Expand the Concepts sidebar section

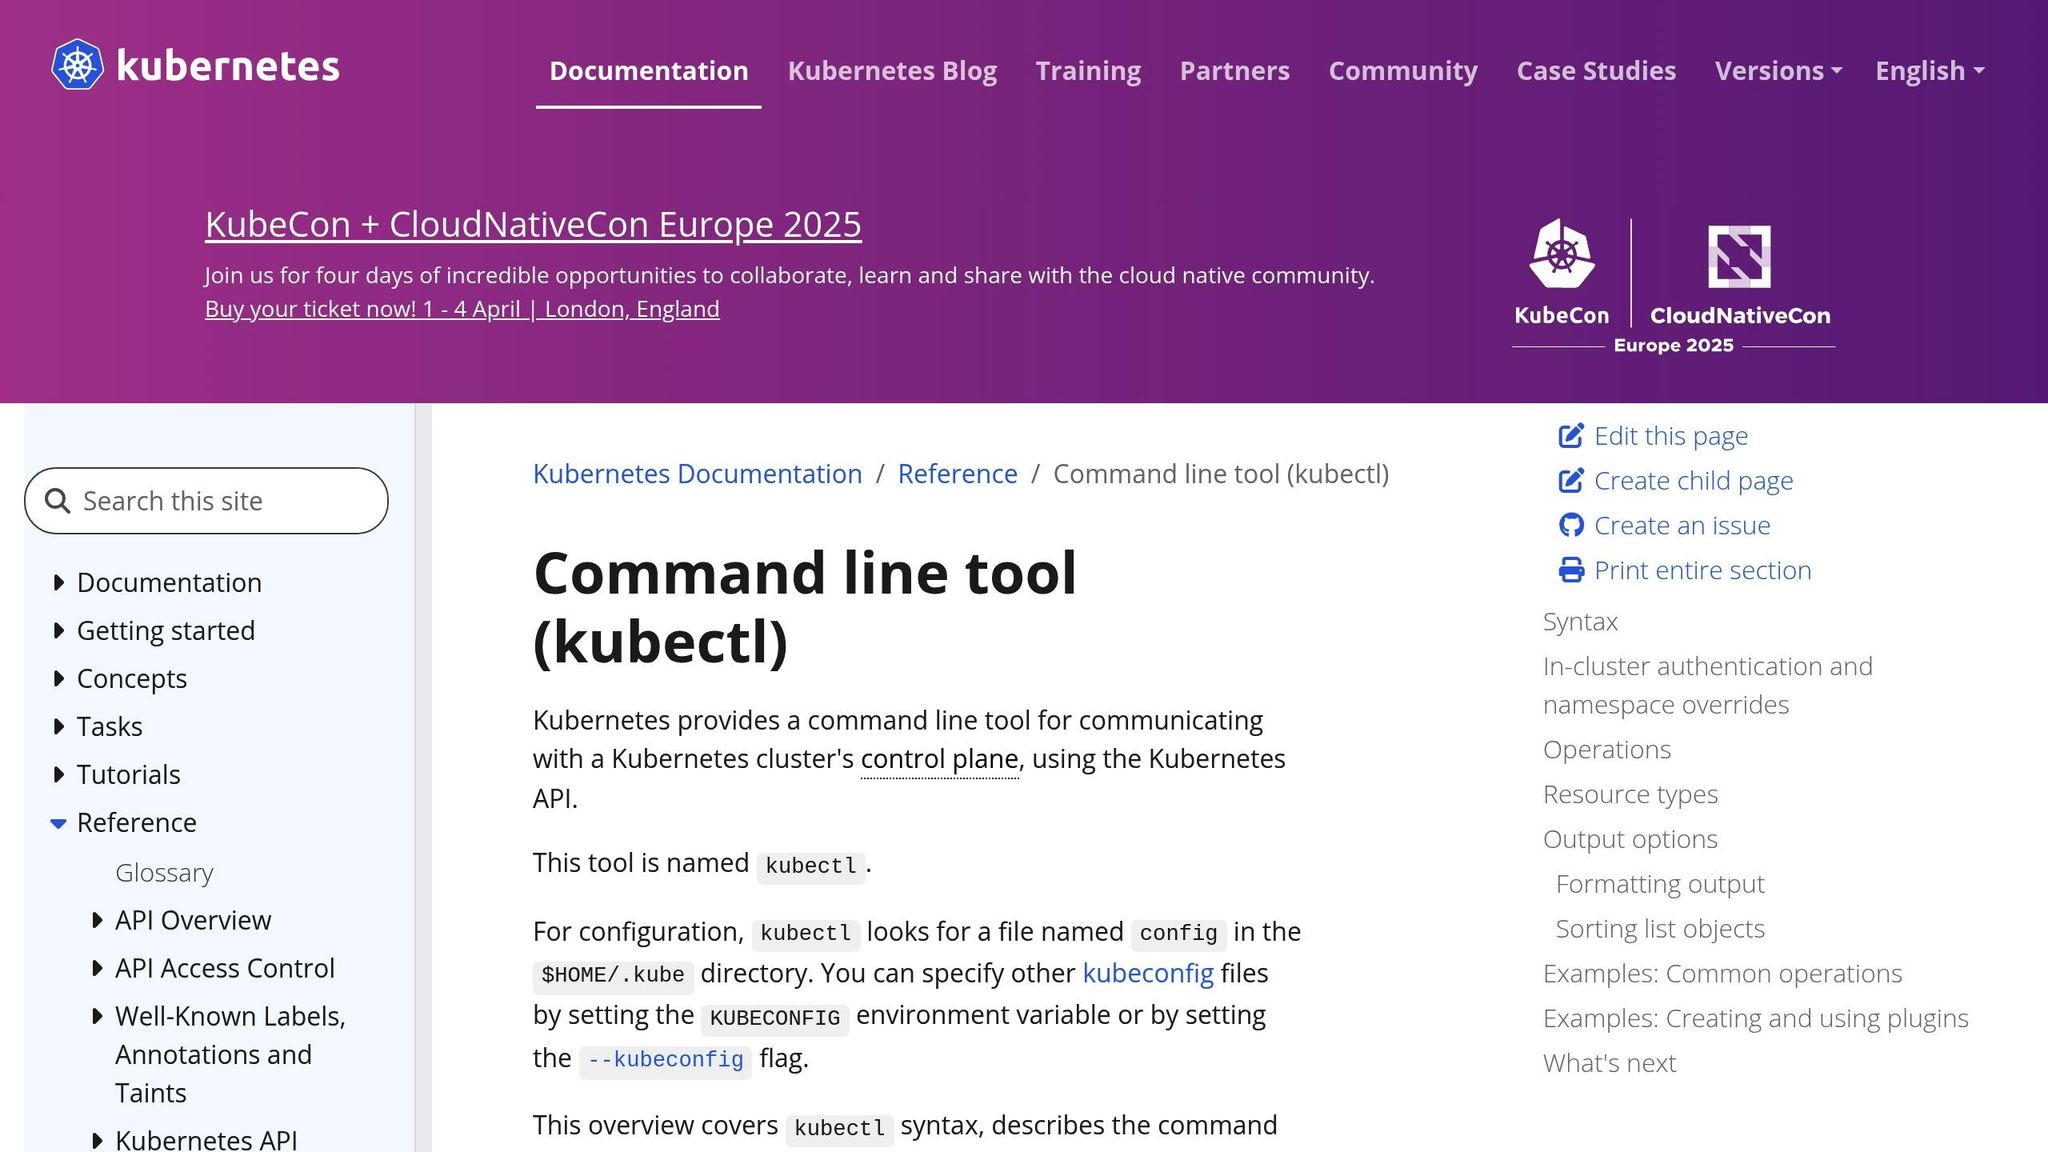coord(58,678)
